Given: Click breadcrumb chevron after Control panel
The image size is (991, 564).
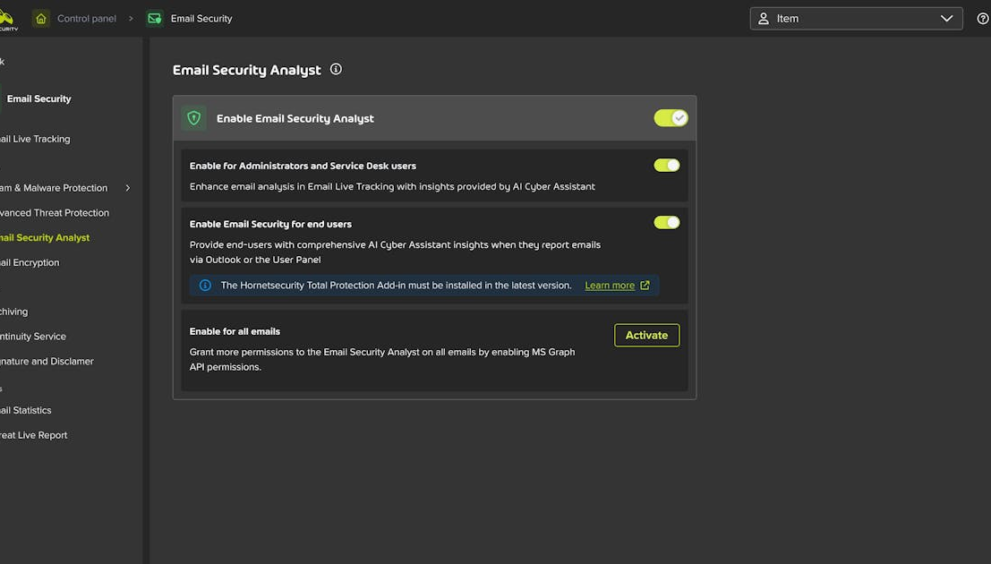Looking at the screenshot, I should tap(131, 18).
